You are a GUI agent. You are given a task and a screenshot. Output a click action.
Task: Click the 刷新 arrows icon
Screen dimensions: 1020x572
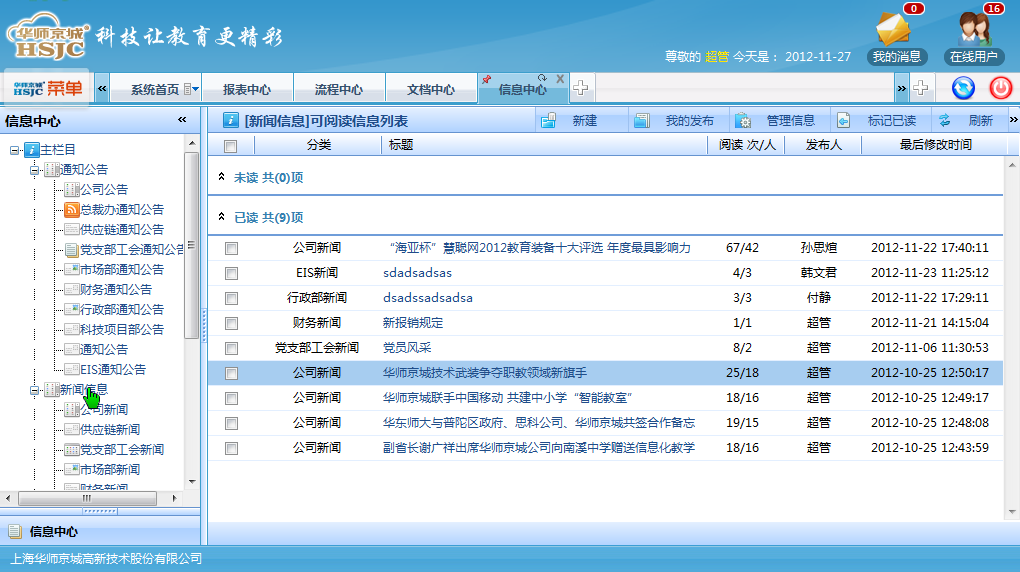point(945,120)
